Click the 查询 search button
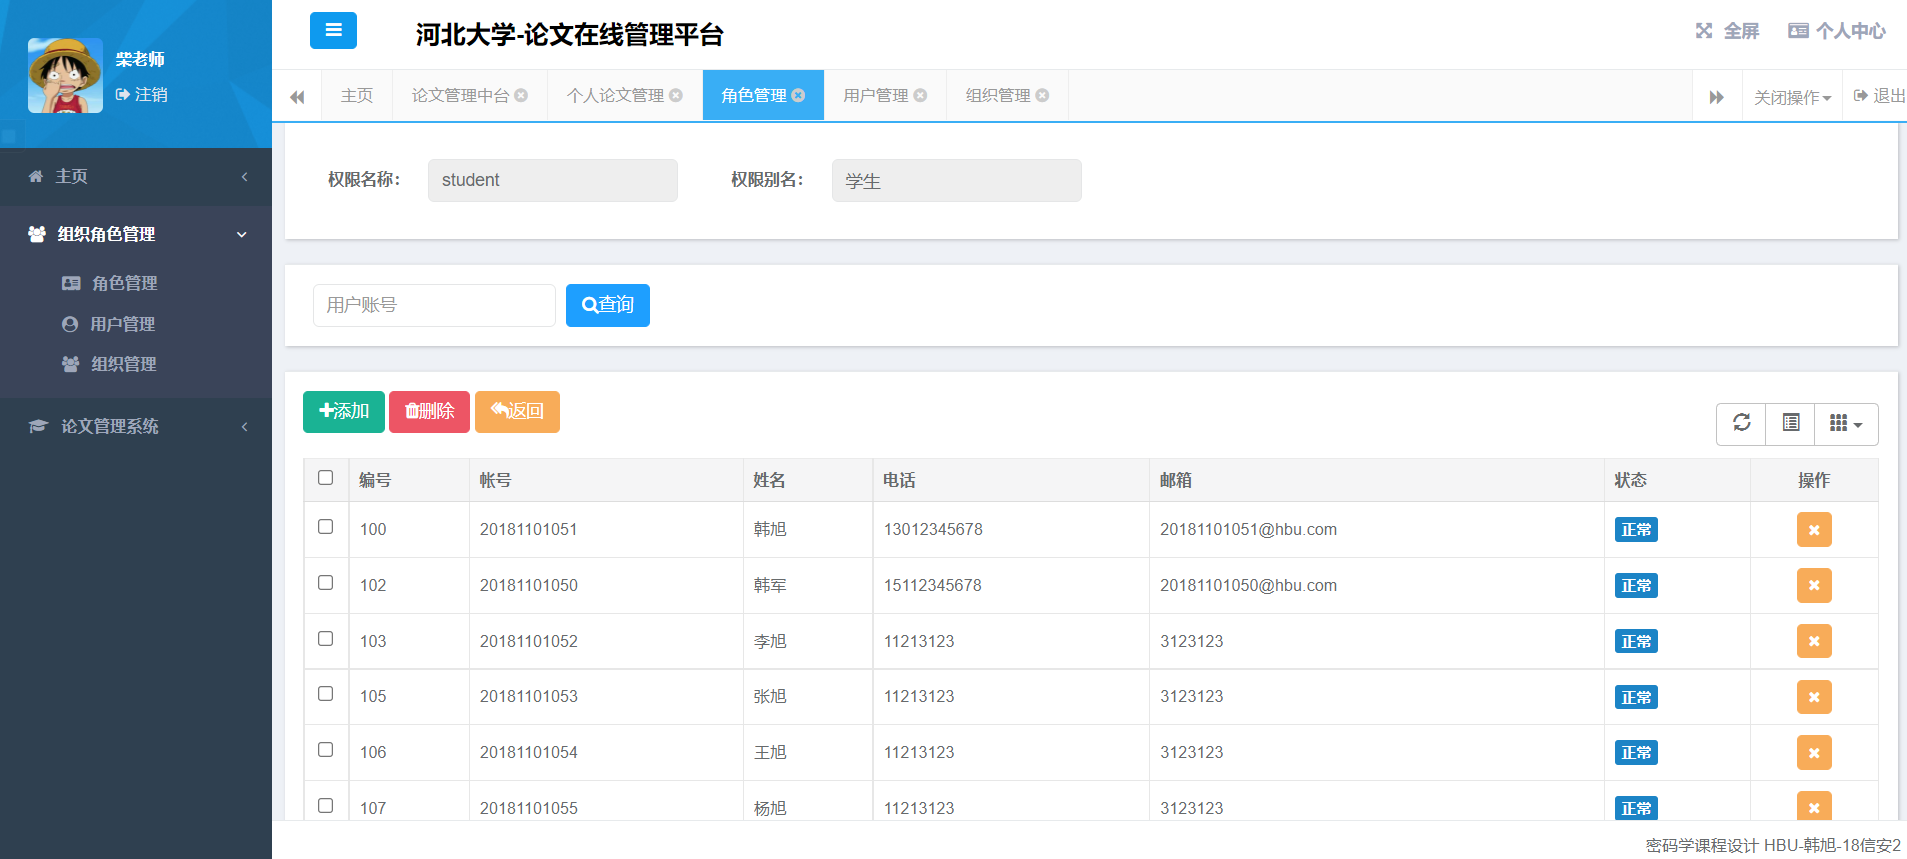Screen dimensions: 1907x859 608,305
